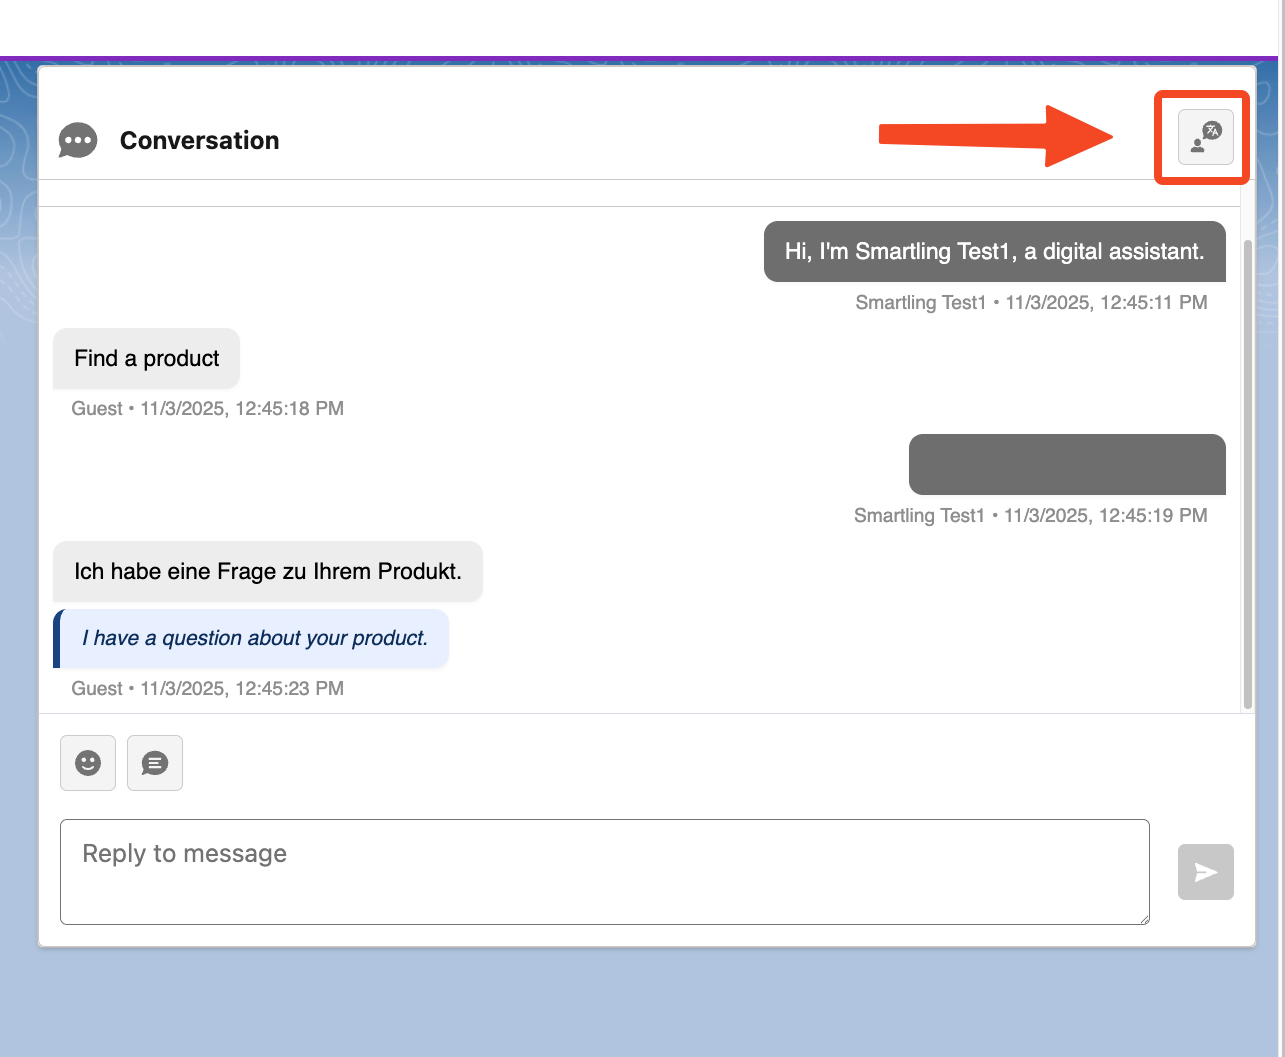Image resolution: width=1285 pixels, height=1057 pixels.
Task: Click the Smartling Test1 12:45:11 PM timestamp
Action: 1031,303
